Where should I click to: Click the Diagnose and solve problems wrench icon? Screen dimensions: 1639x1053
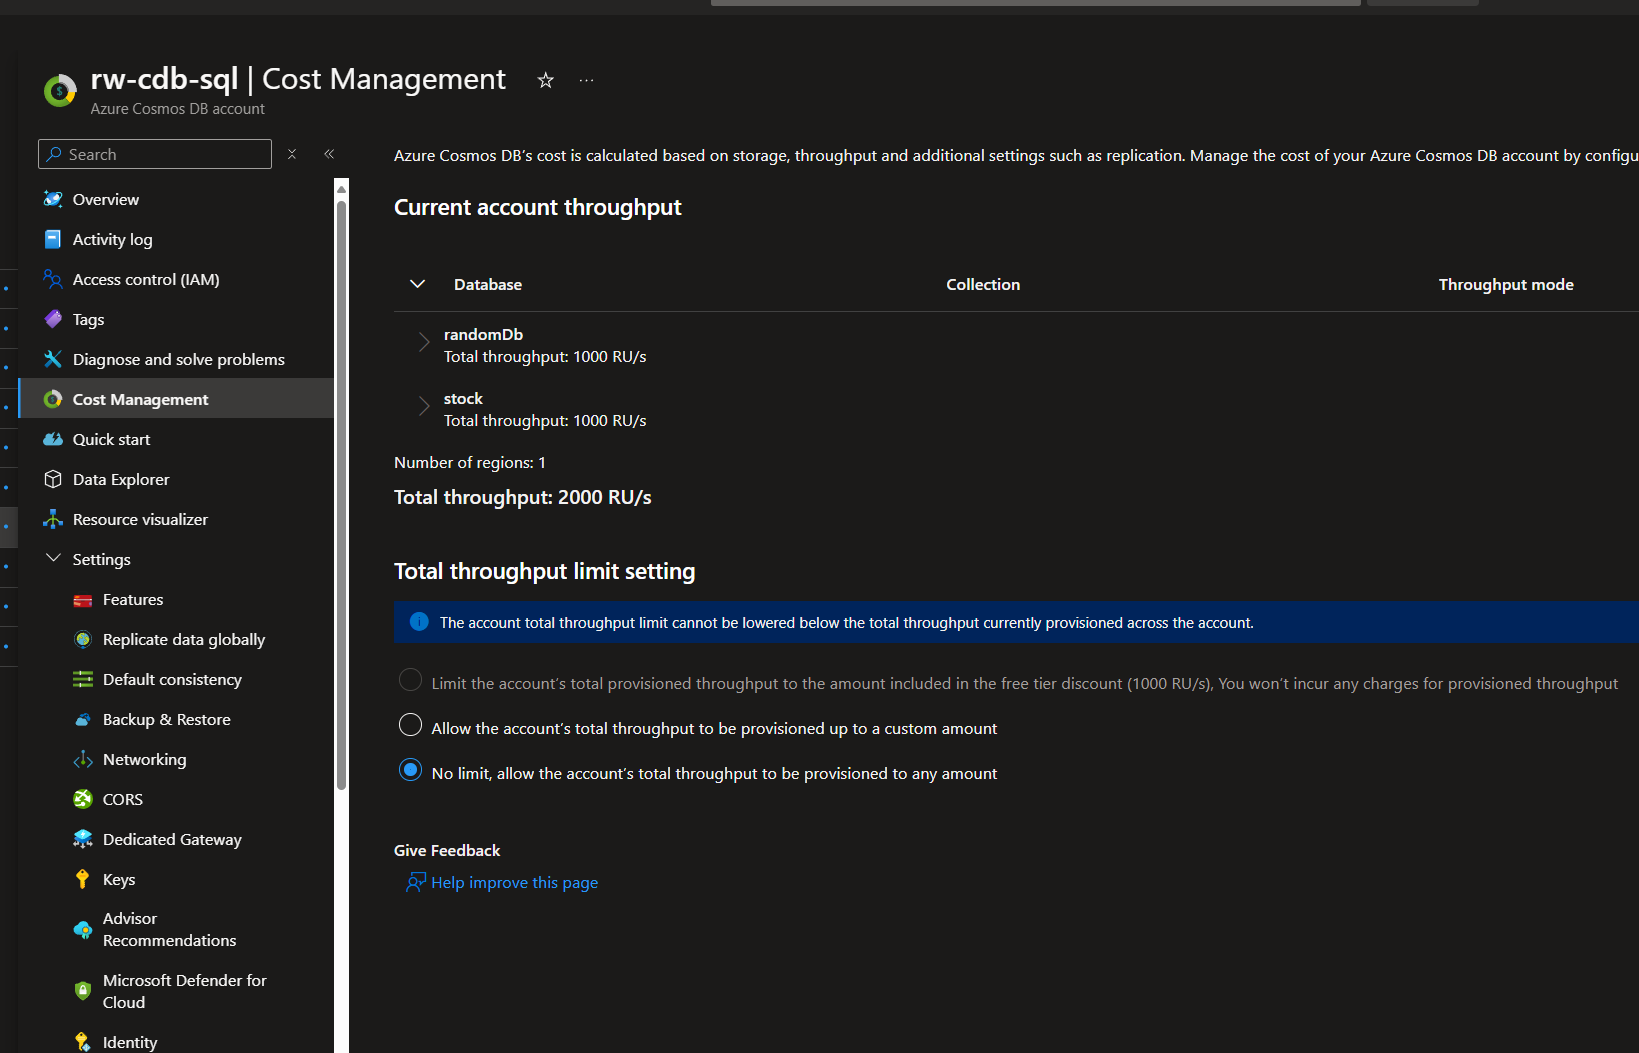53,359
